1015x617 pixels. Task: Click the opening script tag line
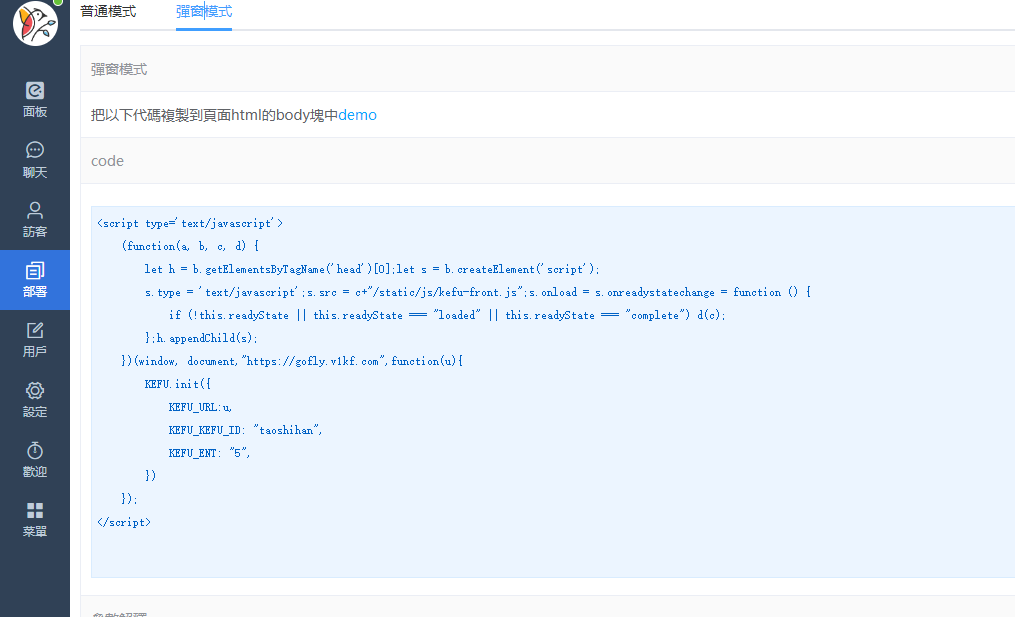click(x=190, y=224)
